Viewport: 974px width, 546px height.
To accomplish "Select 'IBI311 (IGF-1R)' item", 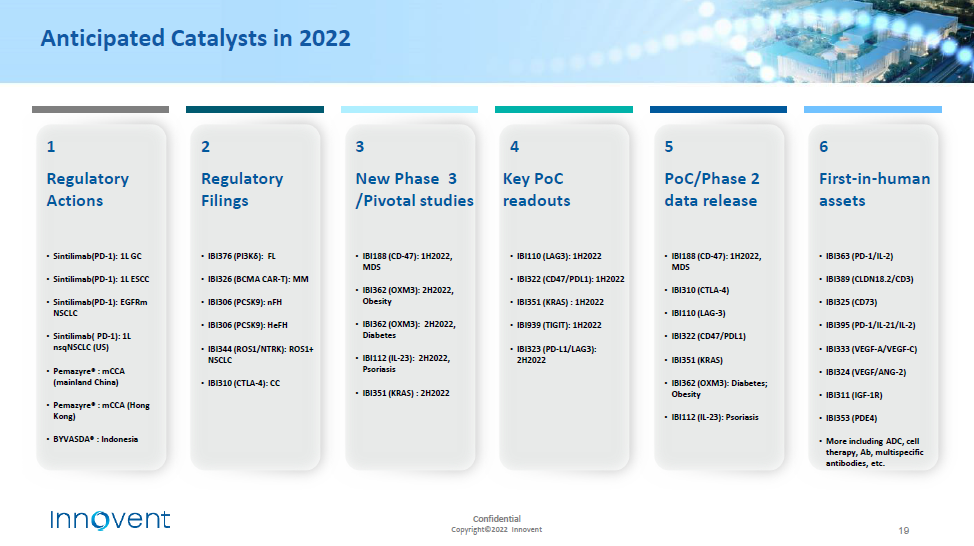I will (x=854, y=395).
